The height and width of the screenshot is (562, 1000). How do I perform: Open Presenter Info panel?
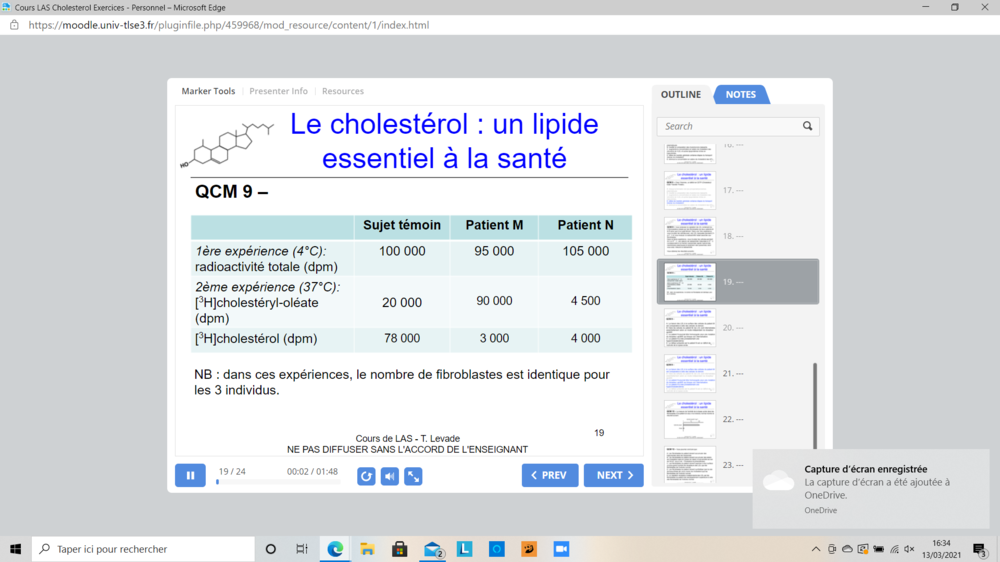click(x=278, y=91)
